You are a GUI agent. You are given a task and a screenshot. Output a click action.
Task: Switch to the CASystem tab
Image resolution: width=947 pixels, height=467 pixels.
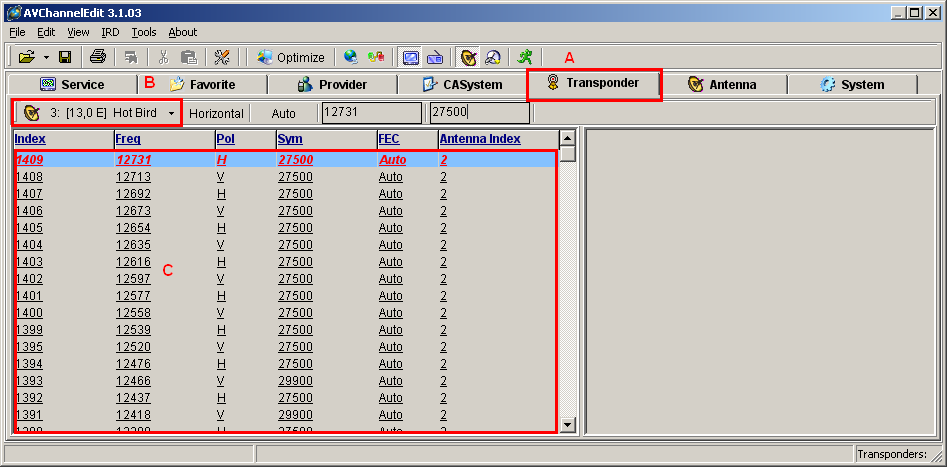pyautogui.click(x=463, y=85)
